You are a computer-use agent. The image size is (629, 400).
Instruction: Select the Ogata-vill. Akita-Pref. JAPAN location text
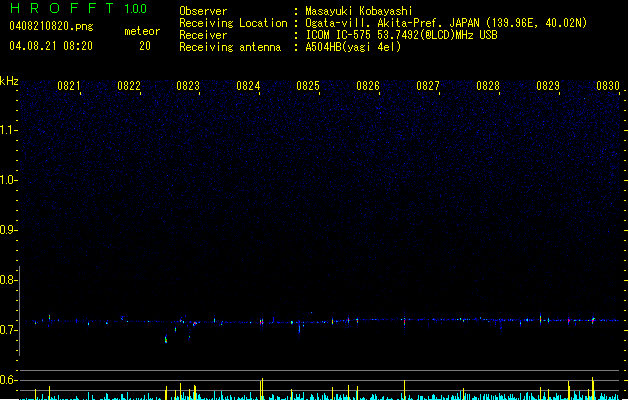[x=446, y=23]
